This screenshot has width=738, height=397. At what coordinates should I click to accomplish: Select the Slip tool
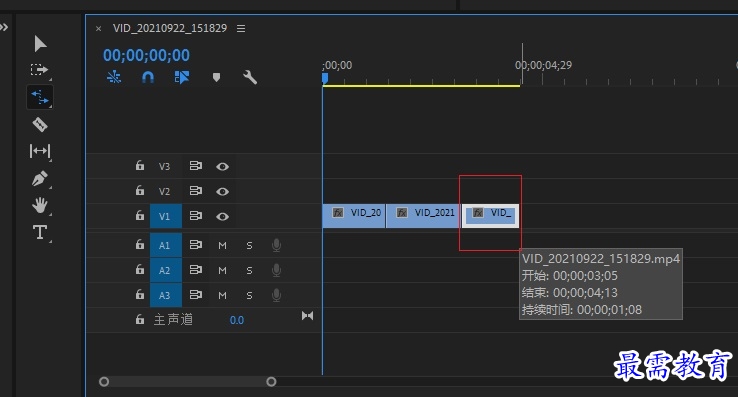40,151
